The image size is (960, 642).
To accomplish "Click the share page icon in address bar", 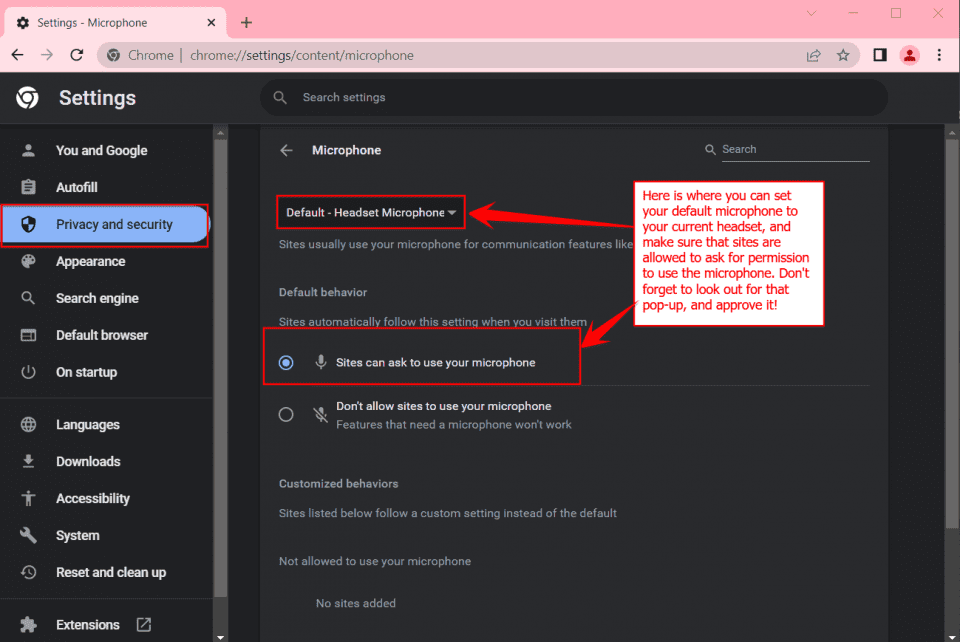I will click(x=814, y=55).
